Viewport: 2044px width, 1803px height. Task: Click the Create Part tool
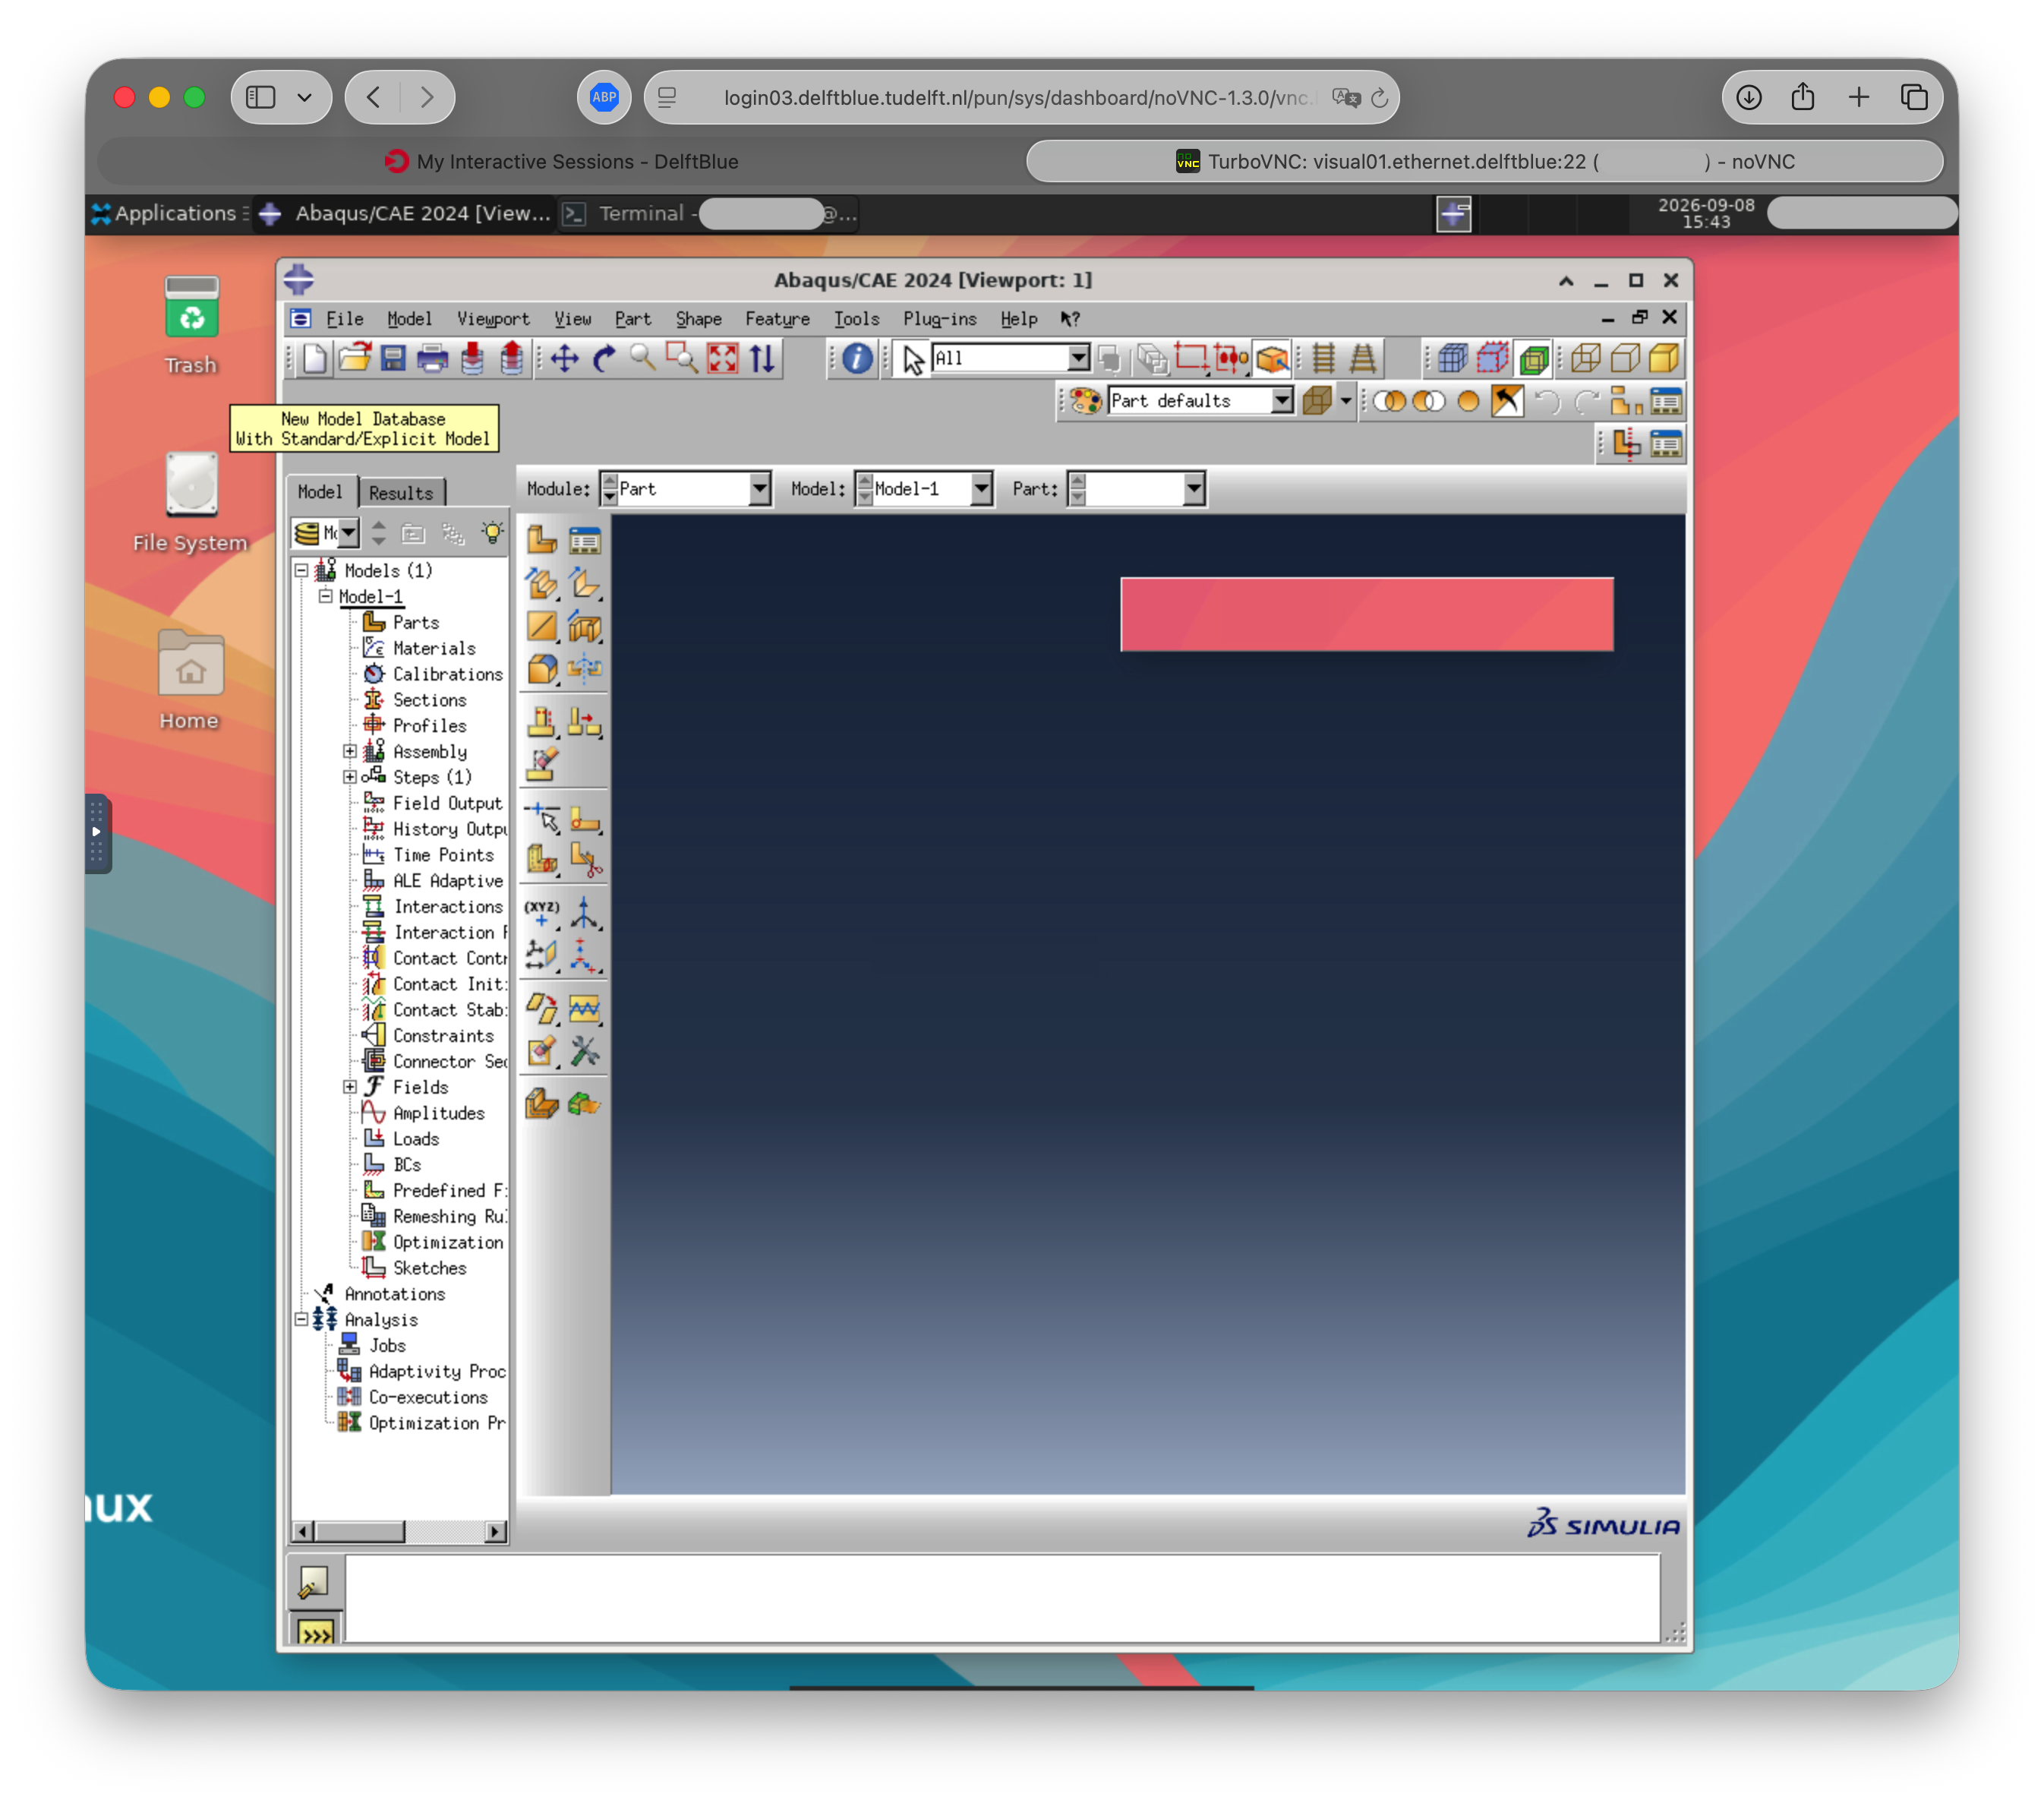point(542,540)
